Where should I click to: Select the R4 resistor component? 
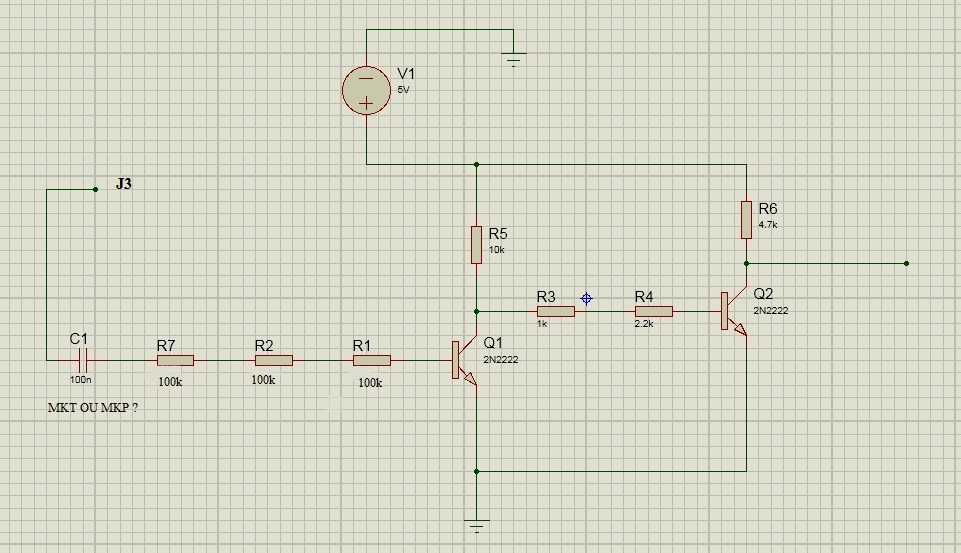(654, 311)
